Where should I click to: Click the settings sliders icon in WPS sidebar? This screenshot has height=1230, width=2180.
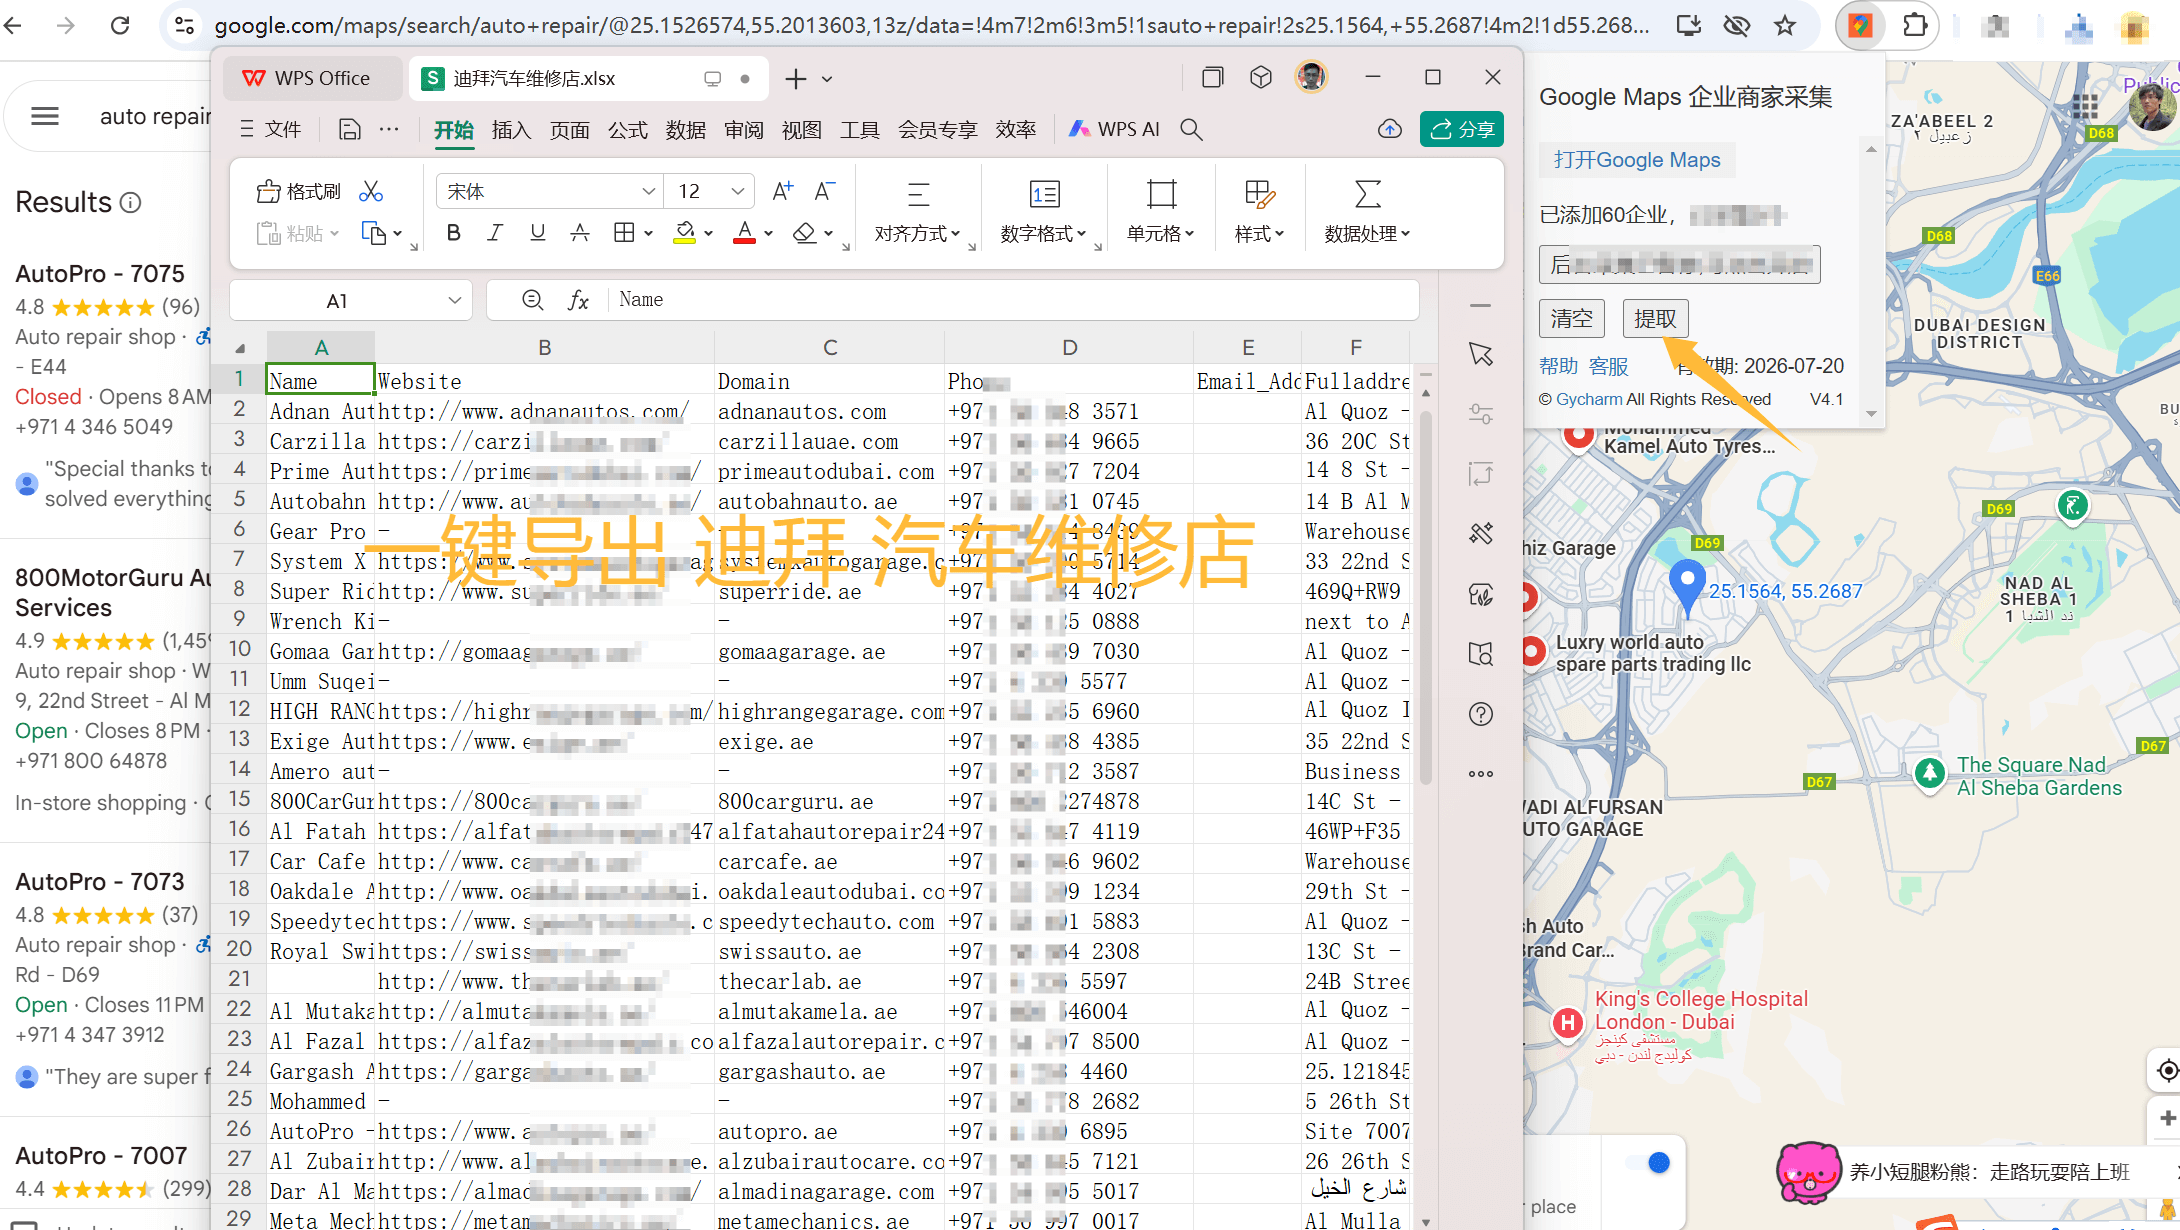1481,414
